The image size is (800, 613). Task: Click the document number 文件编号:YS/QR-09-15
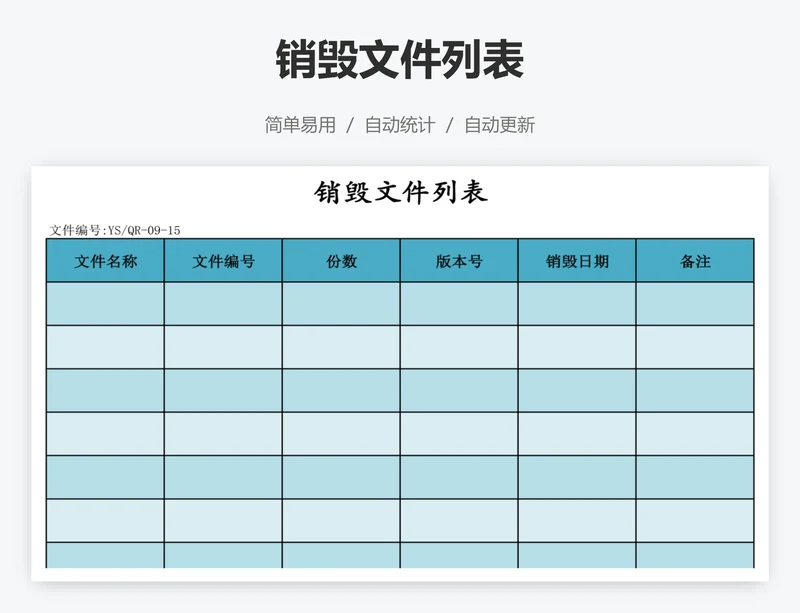[x=115, y=230]
